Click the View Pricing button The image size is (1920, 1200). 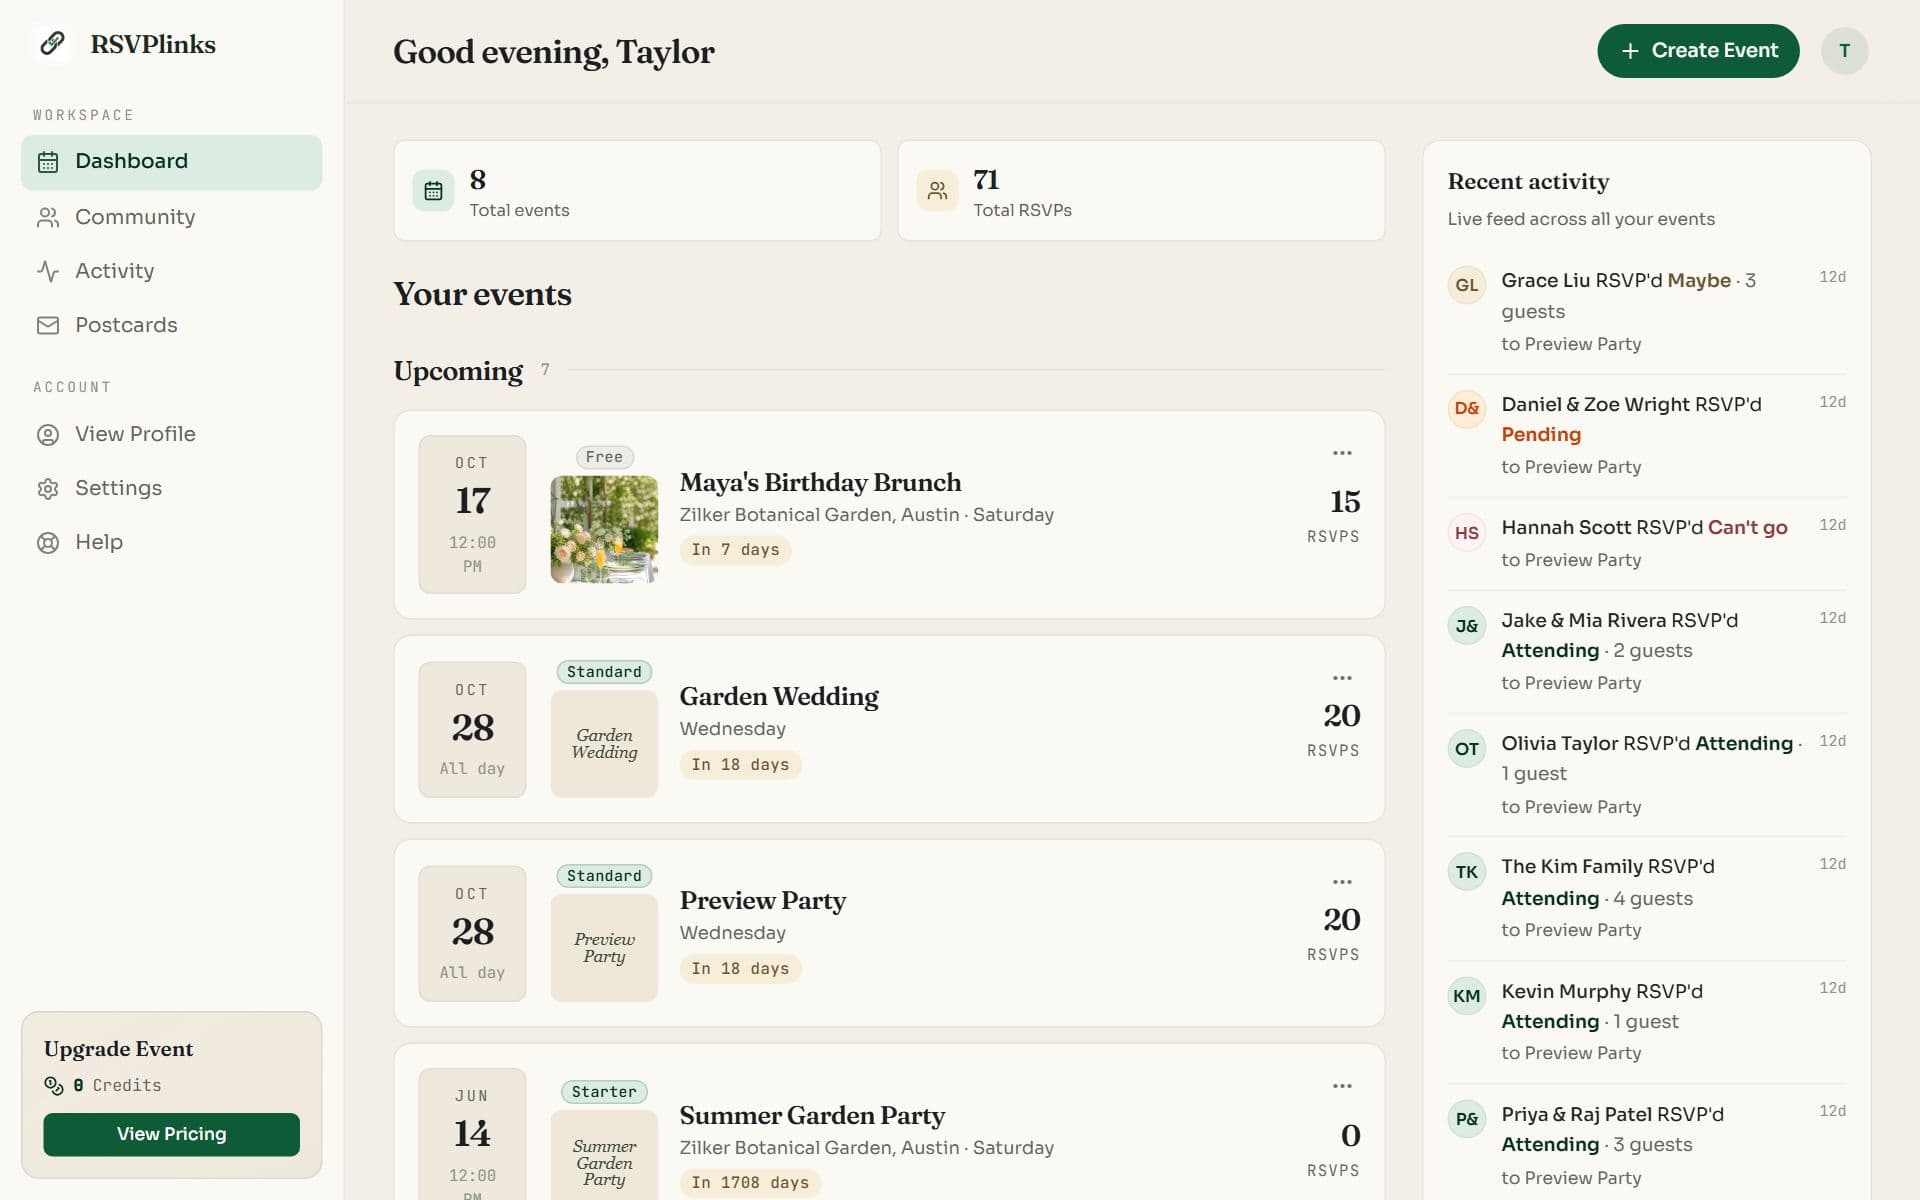tap(171, 1134)
